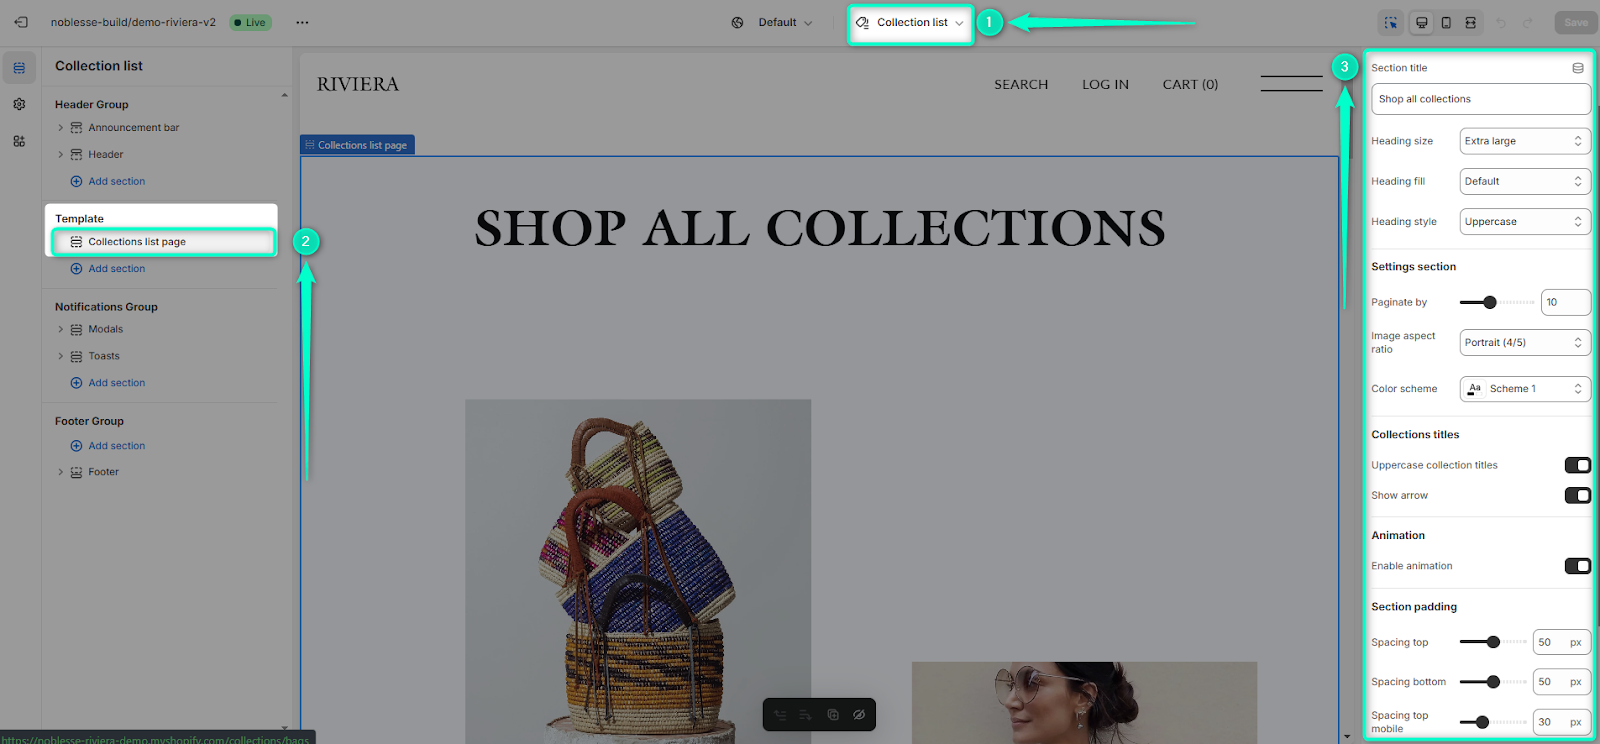This screenshot has width=1600, height=744.
Task: Switch to mobile preview icon
Action: (x=1446, y=23)
